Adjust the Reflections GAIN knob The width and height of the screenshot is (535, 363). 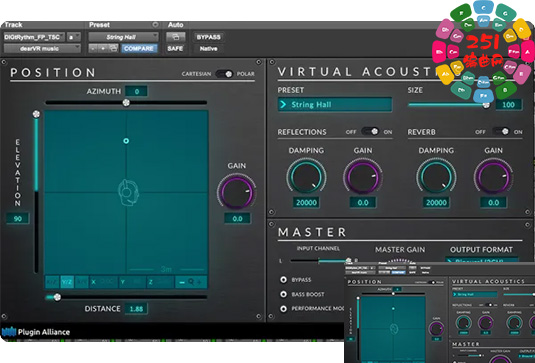pos(363,177)
